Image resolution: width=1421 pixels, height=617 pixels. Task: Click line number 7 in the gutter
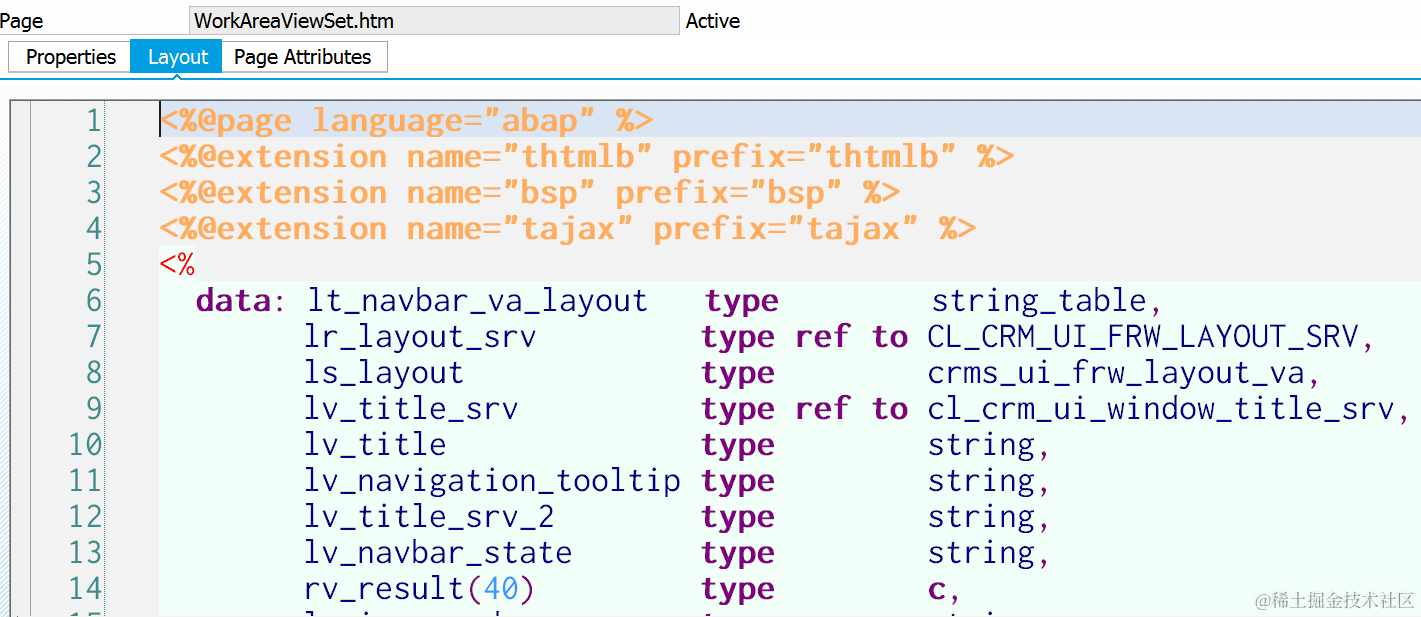pos(93,337)
